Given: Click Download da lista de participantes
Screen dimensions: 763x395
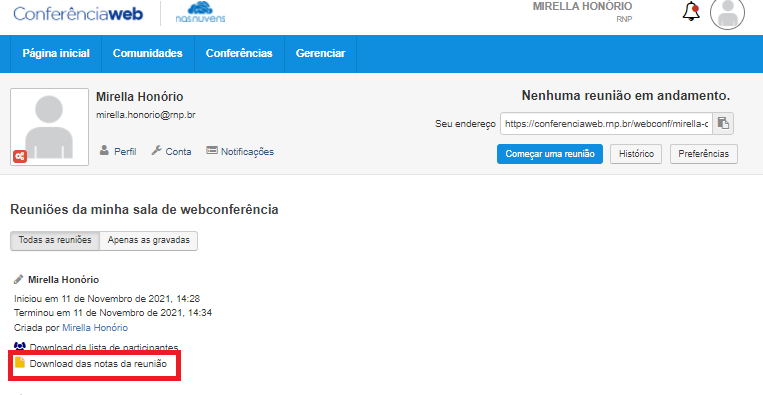Looking at the screenshot, I should pos(104,347).
